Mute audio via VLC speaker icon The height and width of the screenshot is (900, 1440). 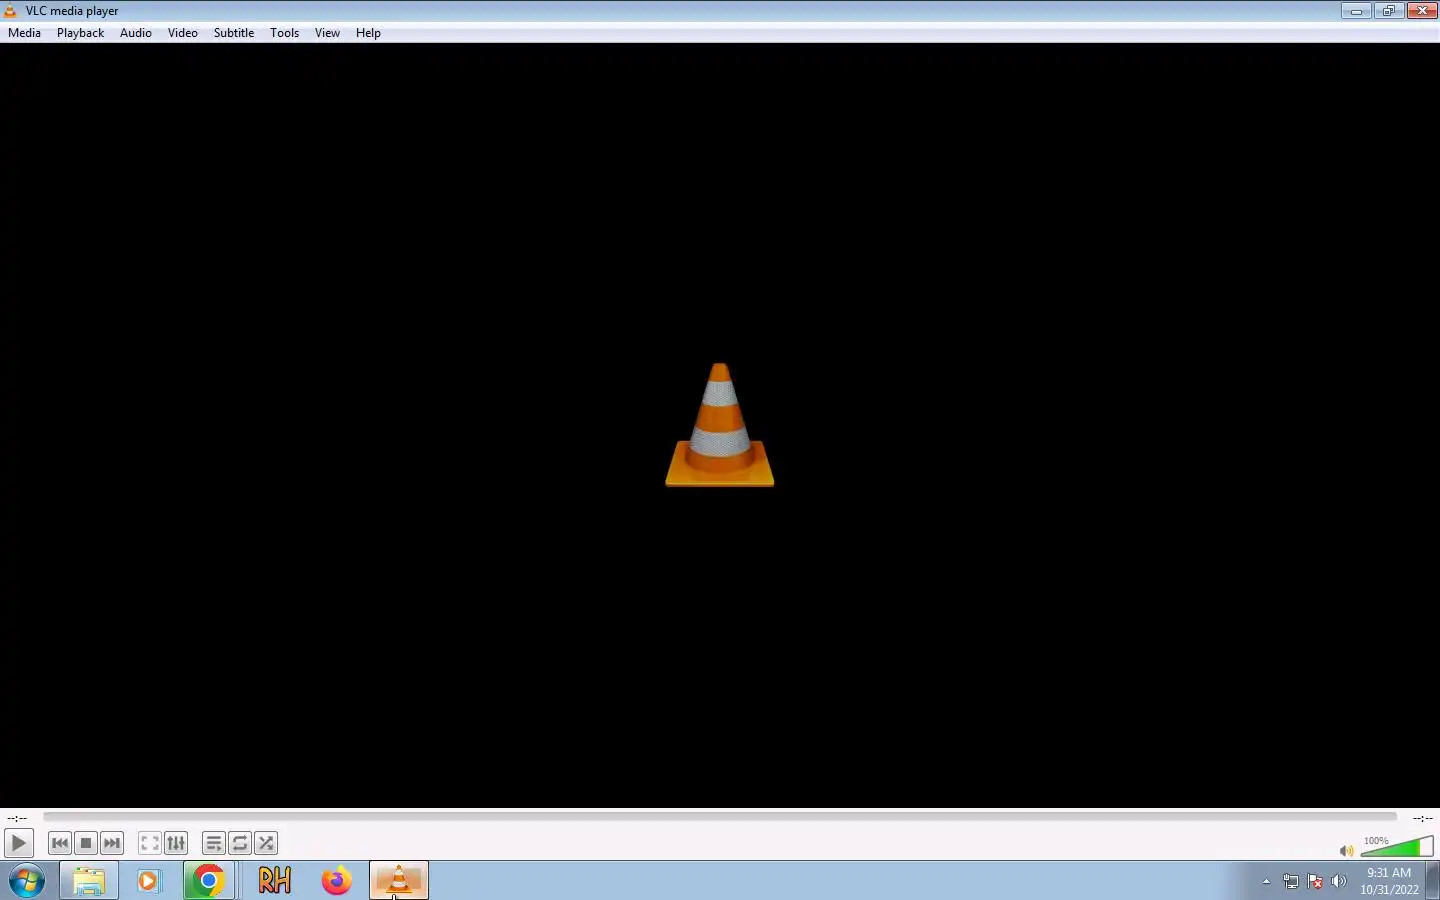pos(1346,850)
